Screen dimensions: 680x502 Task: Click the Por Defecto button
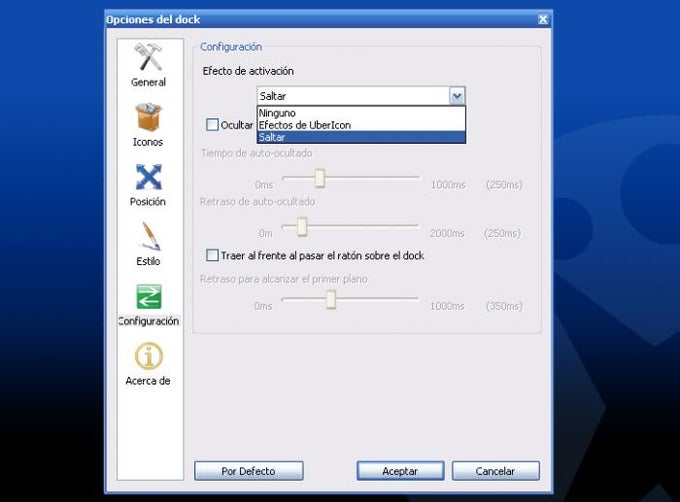click(248, 471)
